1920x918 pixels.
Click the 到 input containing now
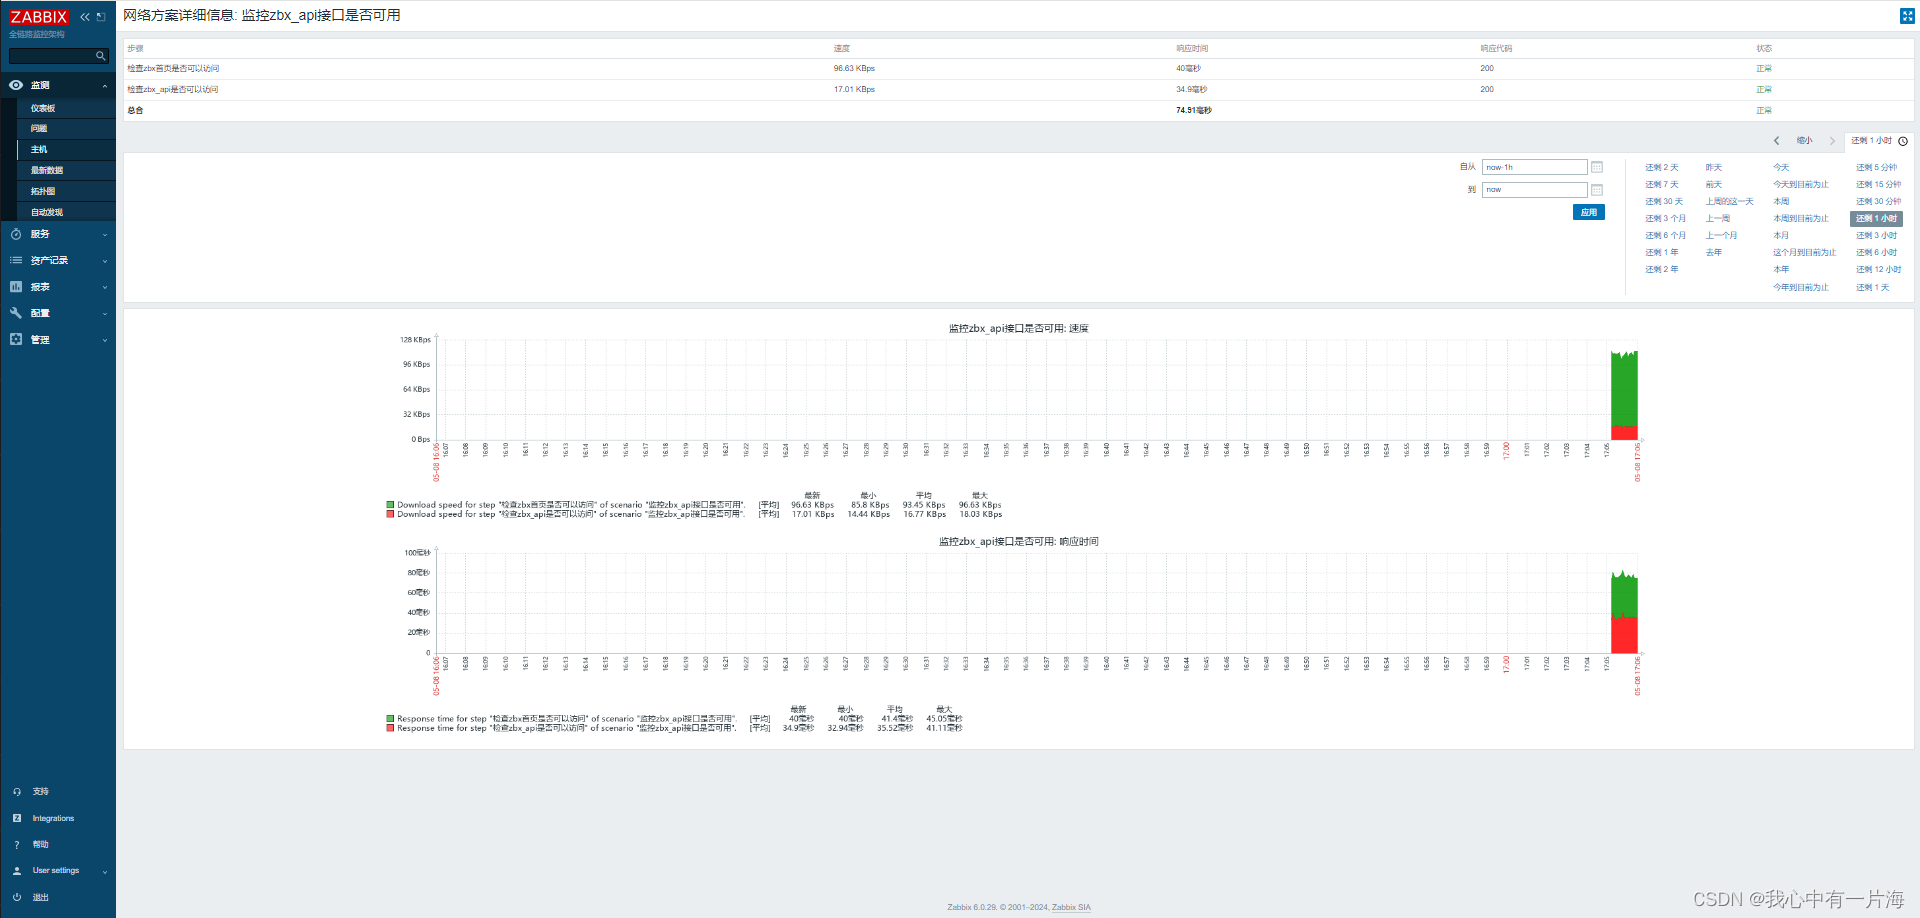point(1534,190)
